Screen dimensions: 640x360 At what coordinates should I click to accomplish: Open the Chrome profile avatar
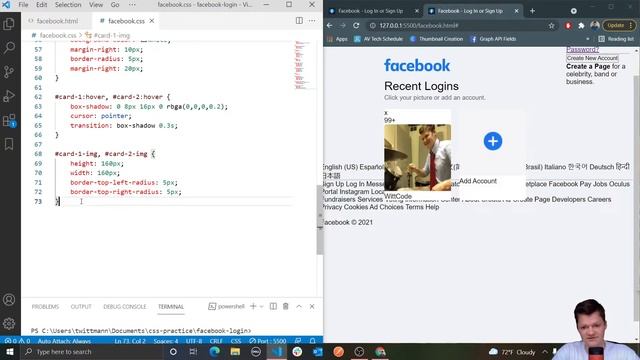tap(595, 25)
